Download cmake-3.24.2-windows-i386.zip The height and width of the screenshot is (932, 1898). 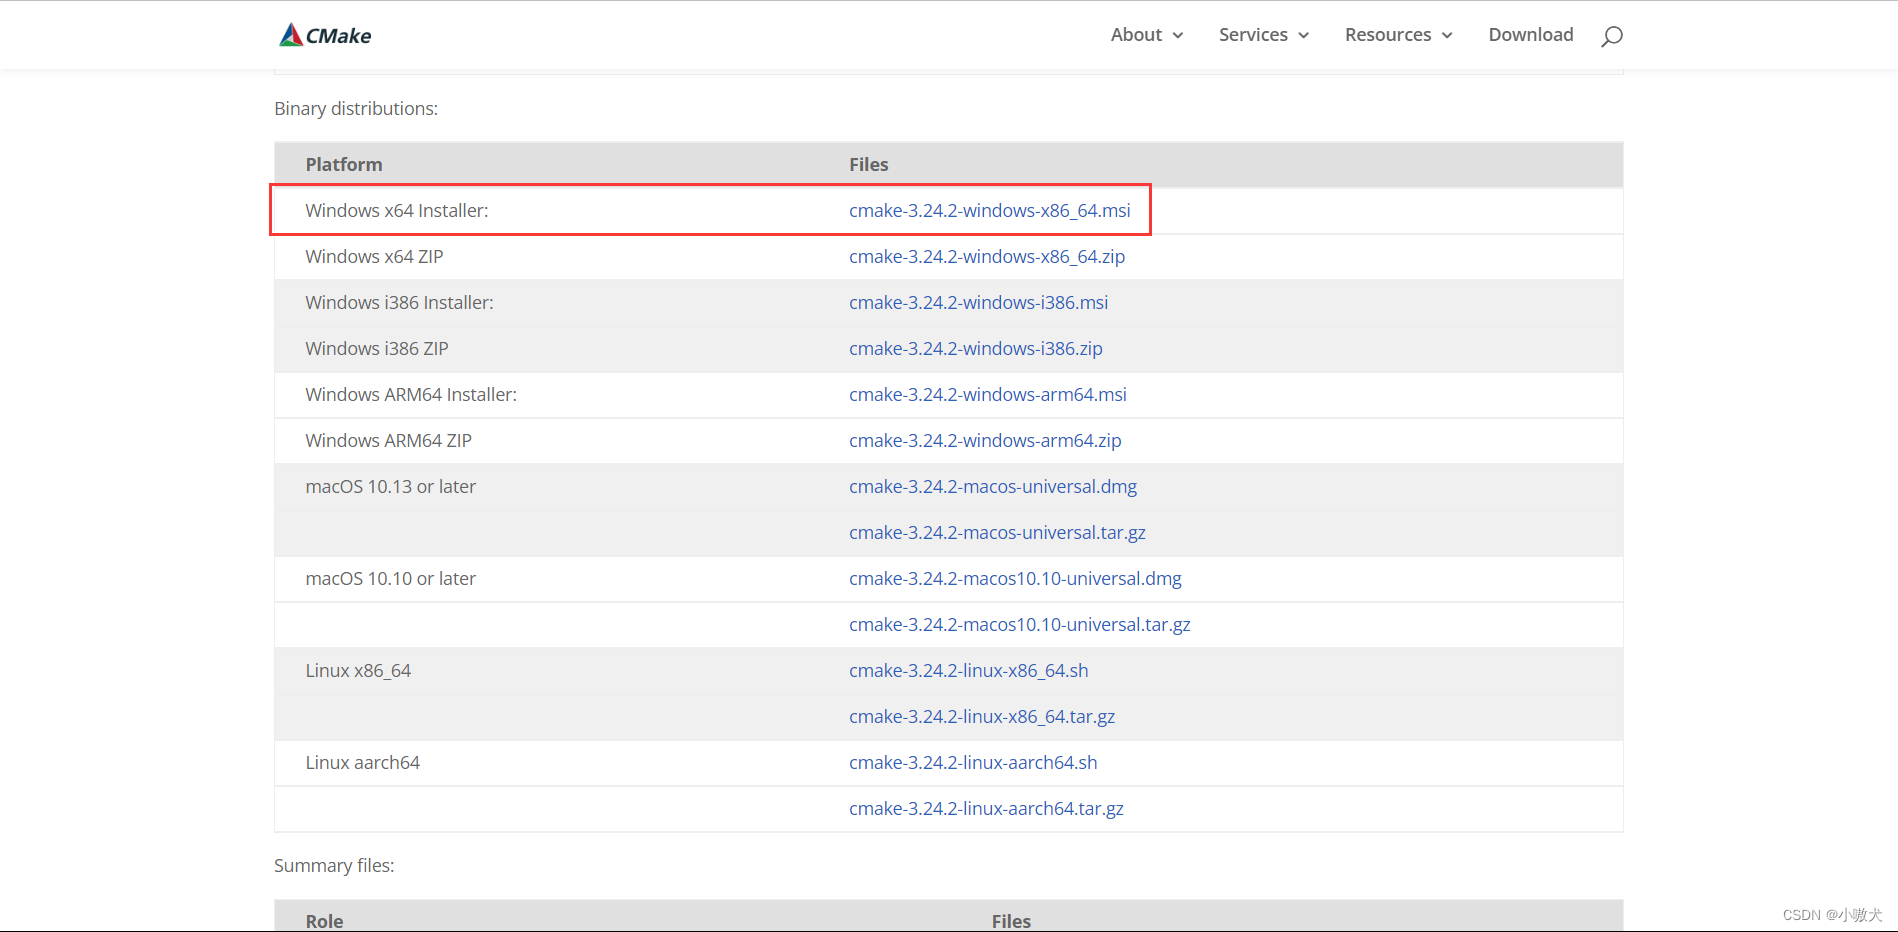coord(976,349)
